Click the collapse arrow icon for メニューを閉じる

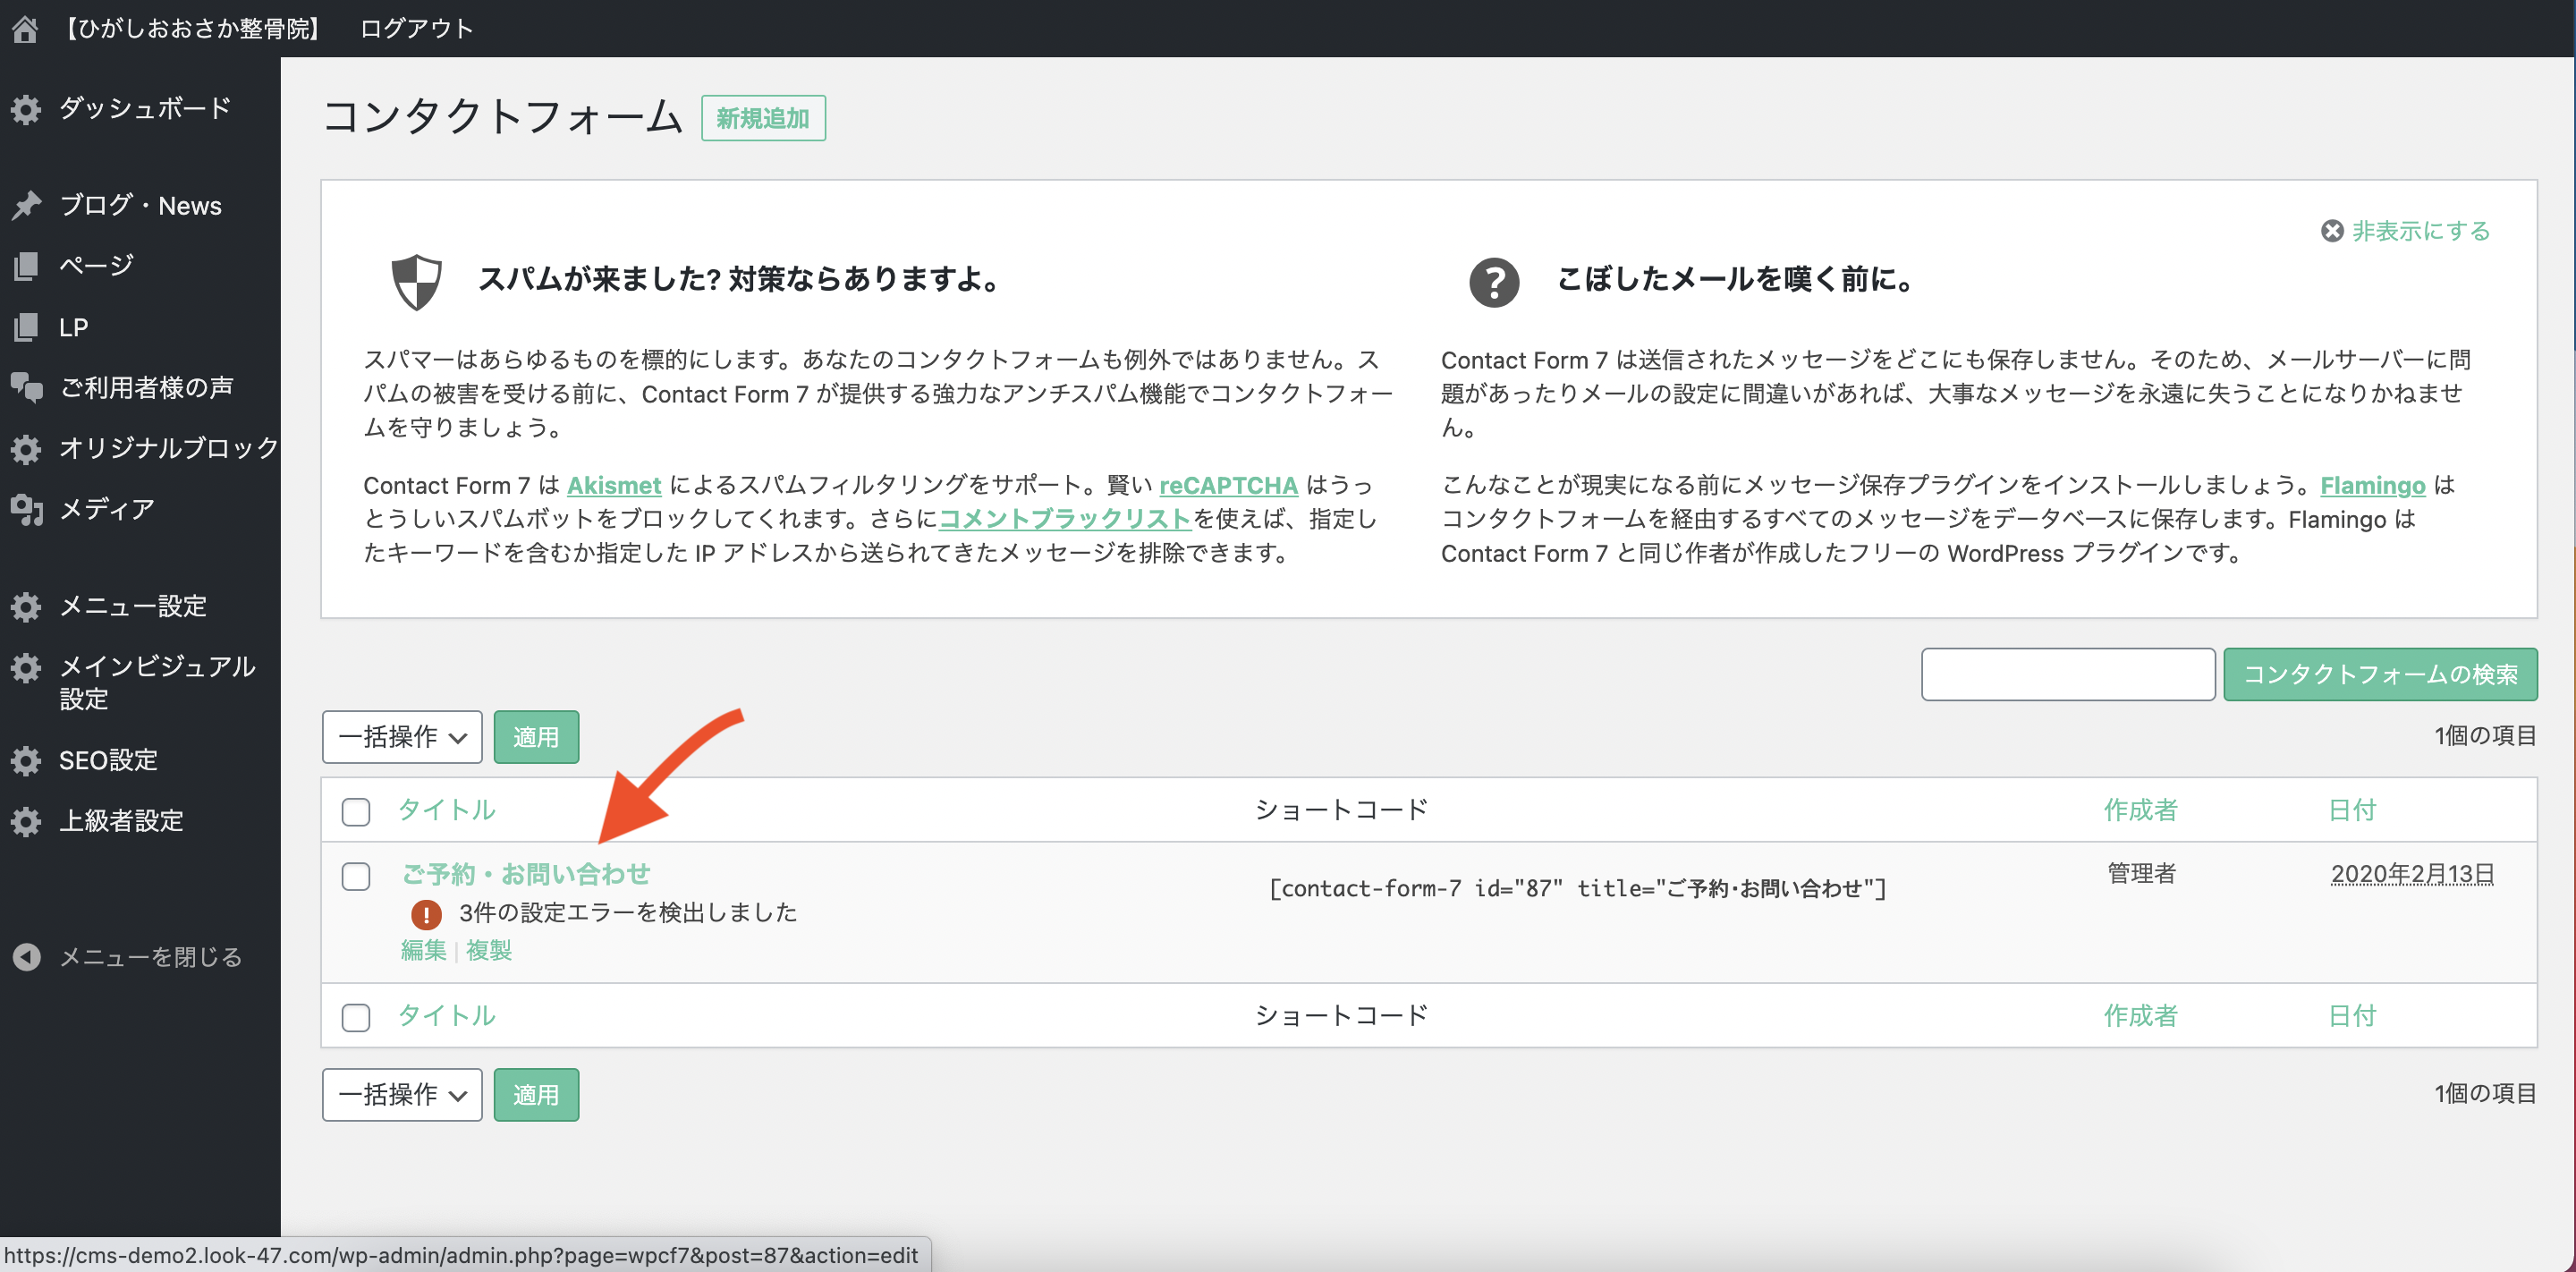pyautogui.click(x=26, y=957)
